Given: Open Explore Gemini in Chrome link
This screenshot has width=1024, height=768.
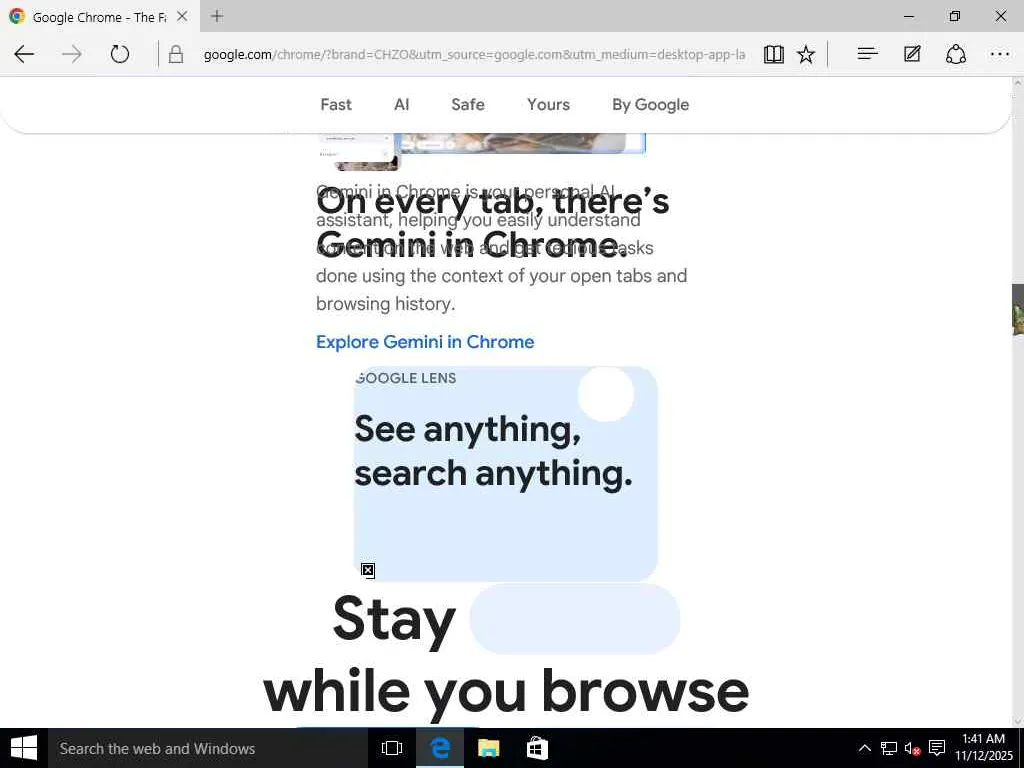Looking at the screenshot, I should coord(425,342).
